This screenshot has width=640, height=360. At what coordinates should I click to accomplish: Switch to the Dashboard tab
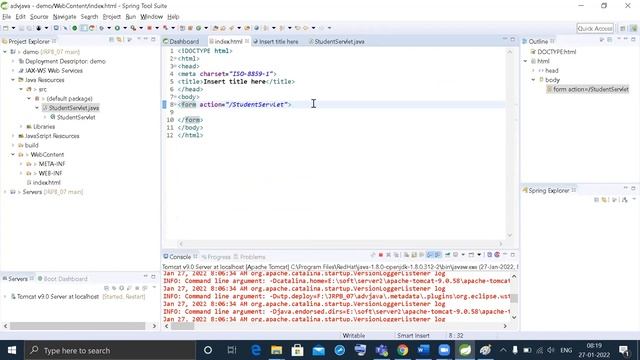181,42
